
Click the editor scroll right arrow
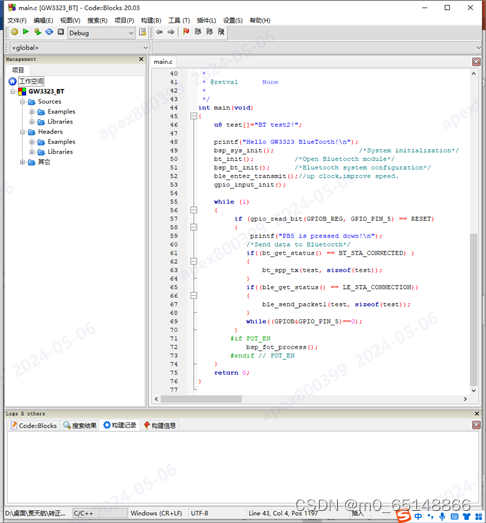[x=465, y=399]
